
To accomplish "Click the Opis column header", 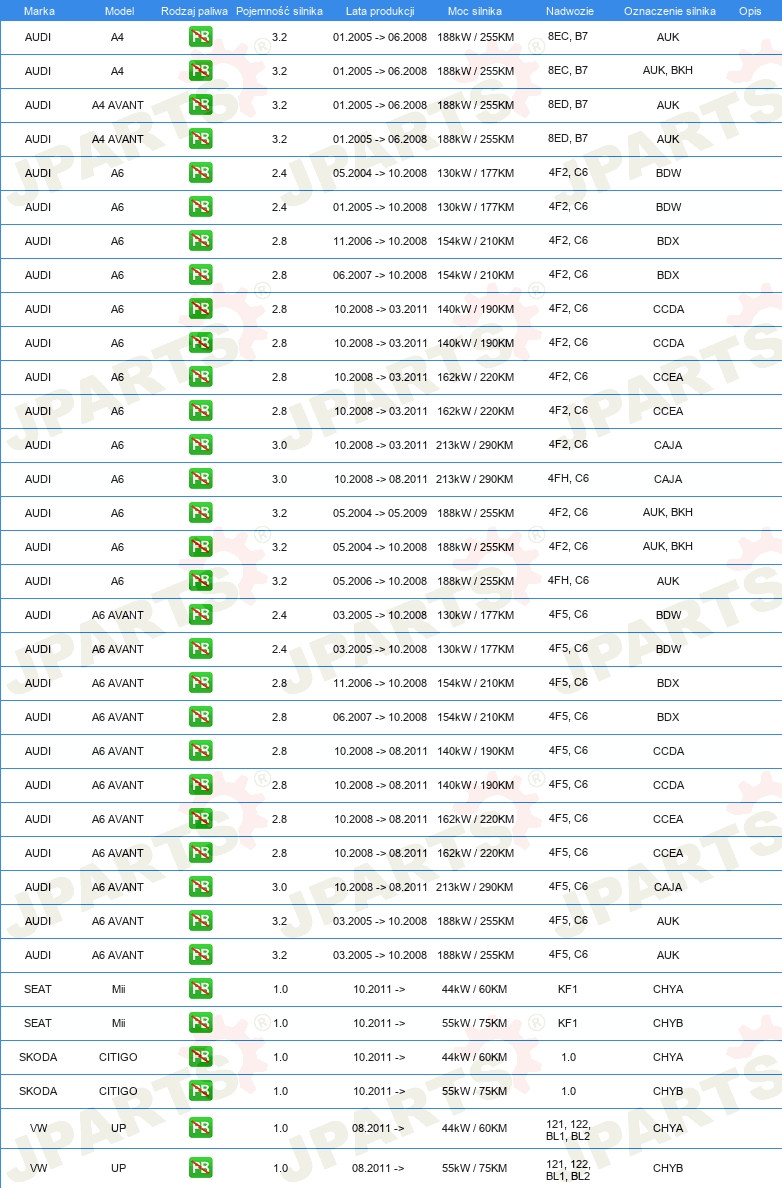I will (750, 11).
